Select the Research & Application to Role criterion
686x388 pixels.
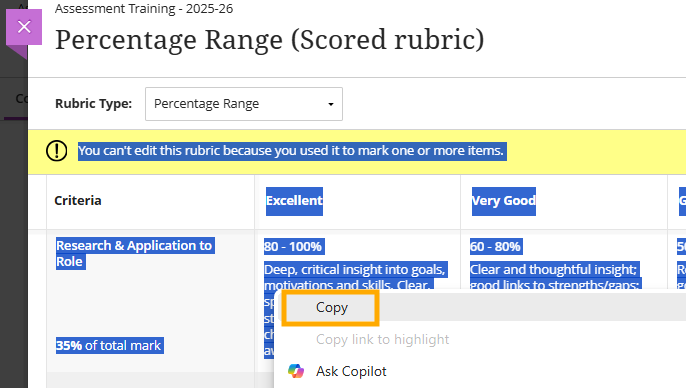click(134, 253)
